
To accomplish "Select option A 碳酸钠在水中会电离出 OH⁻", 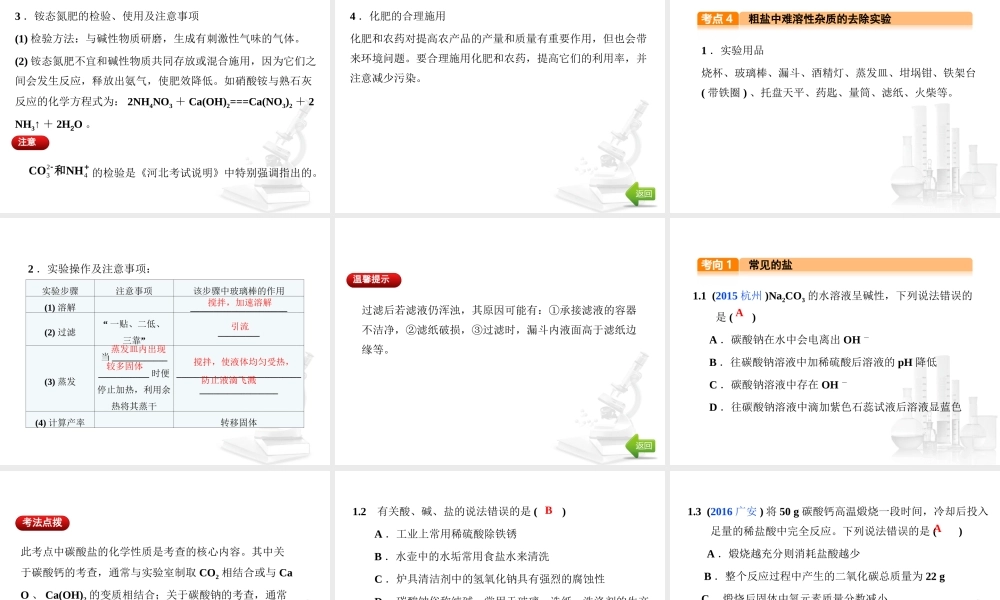I will click(789, 340).
